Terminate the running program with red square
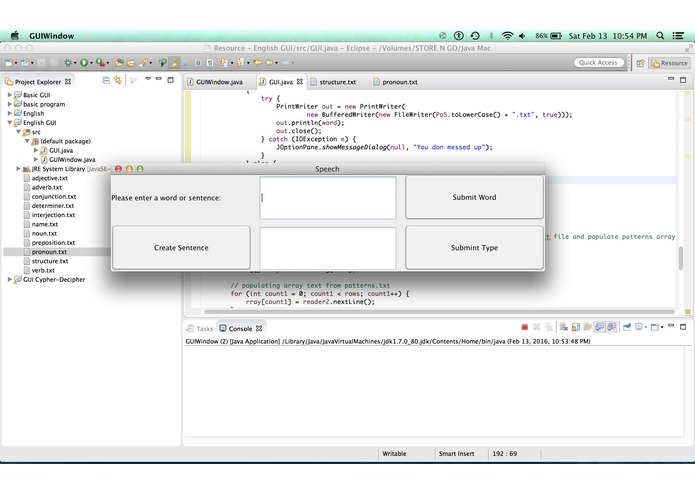The height and width of the screenshot is (494, 695). [x=525, y=327]
